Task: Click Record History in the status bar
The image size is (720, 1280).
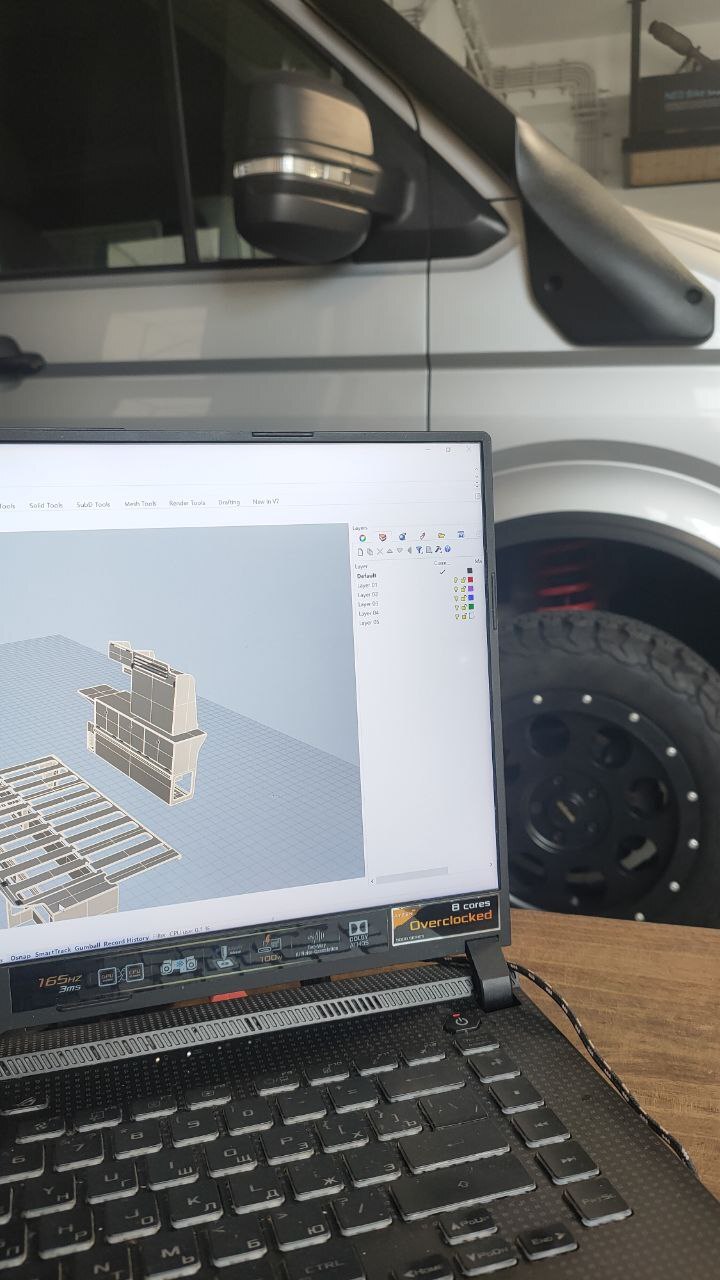Action: tap(126, 939)
